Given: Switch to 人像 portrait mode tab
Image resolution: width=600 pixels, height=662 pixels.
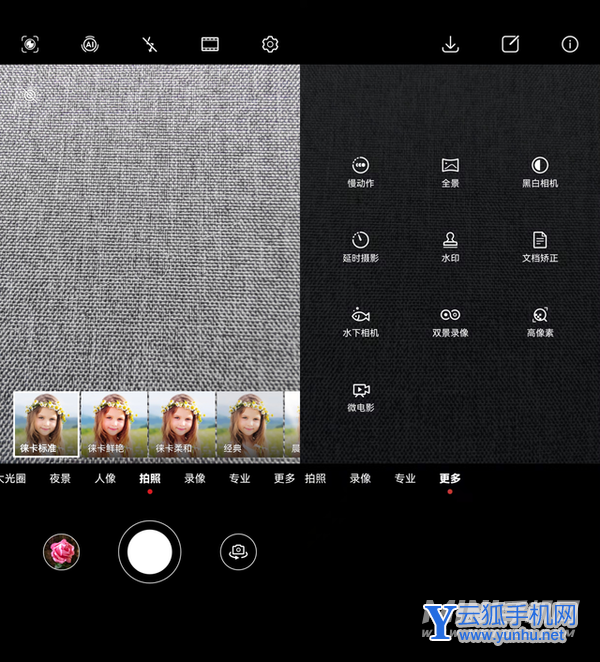Looking at the screenshot, I should (105, 479).
